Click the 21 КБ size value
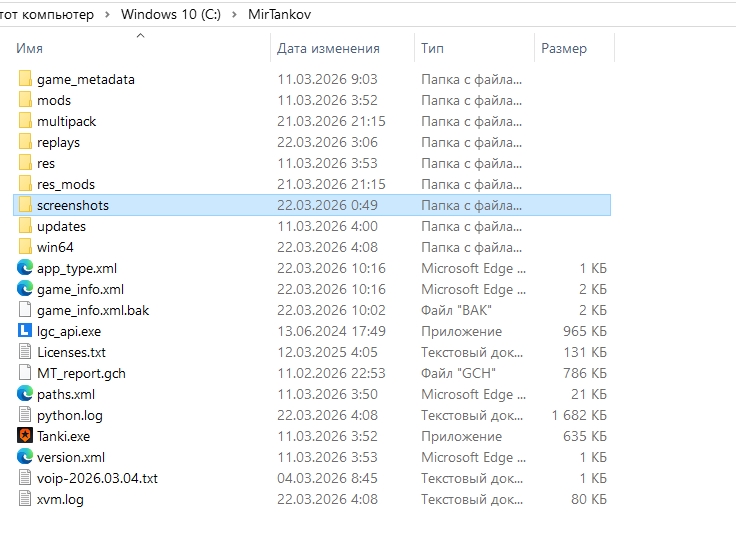This screenshot has height=540, width=736. pos(589,394)
